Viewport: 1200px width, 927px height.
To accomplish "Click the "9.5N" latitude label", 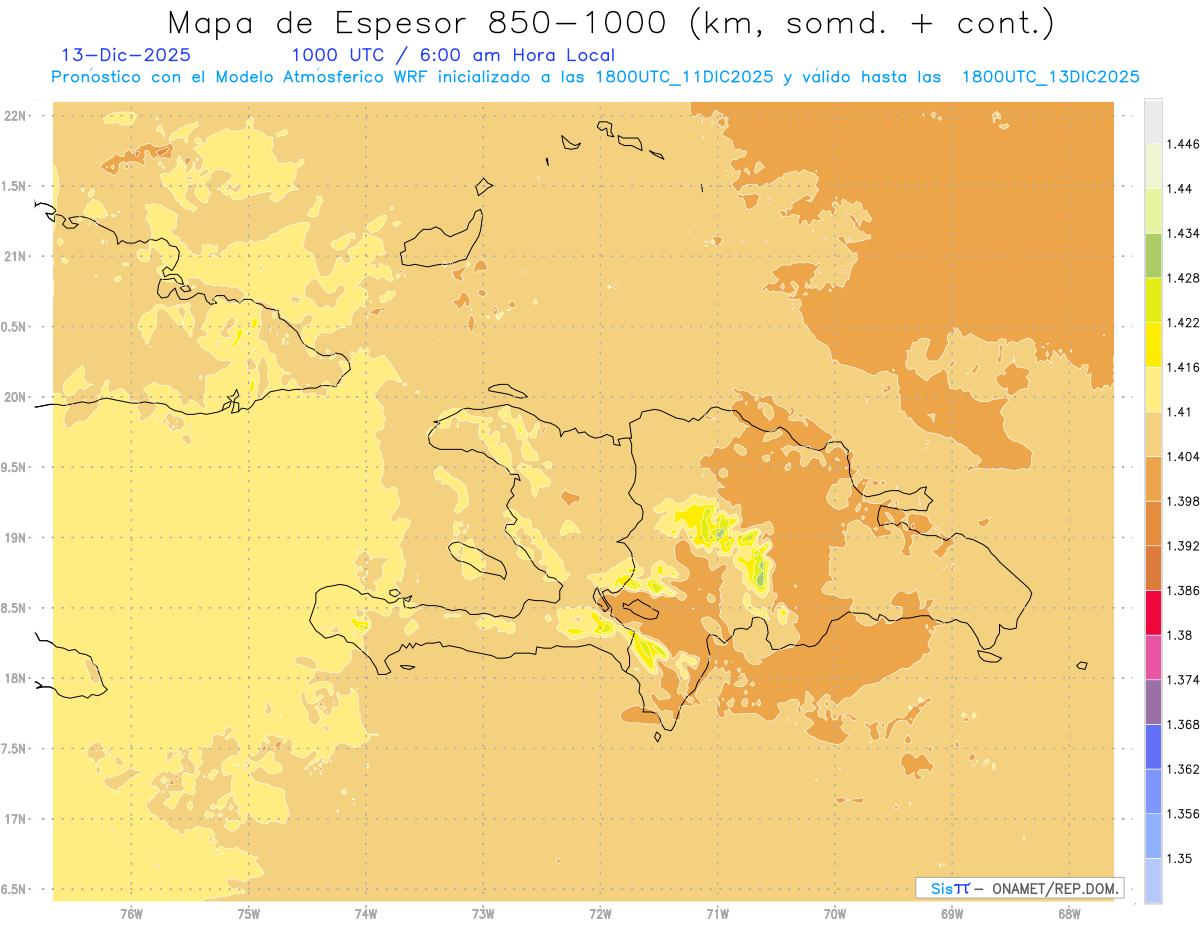I will [15, 467].
